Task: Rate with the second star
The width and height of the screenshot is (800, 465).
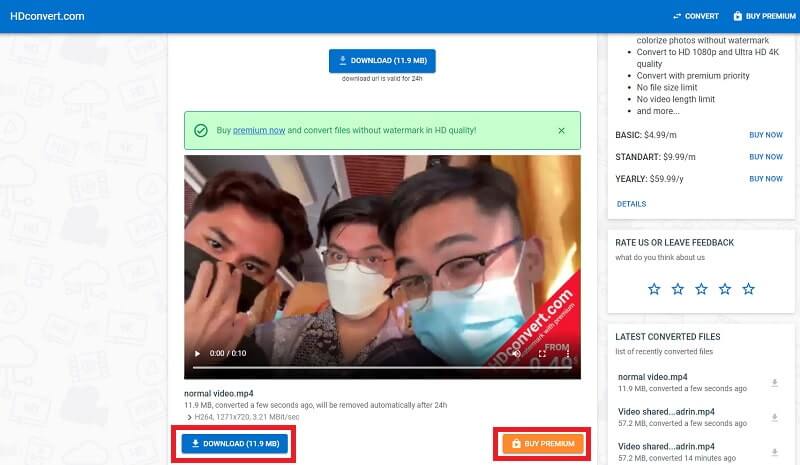Action: coord(678,289)
